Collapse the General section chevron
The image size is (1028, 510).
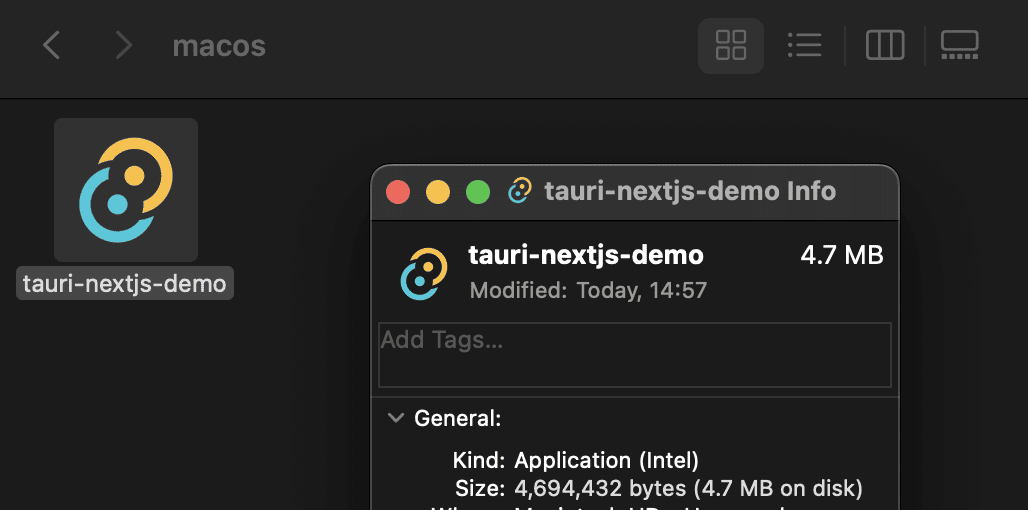coord(396,418)
